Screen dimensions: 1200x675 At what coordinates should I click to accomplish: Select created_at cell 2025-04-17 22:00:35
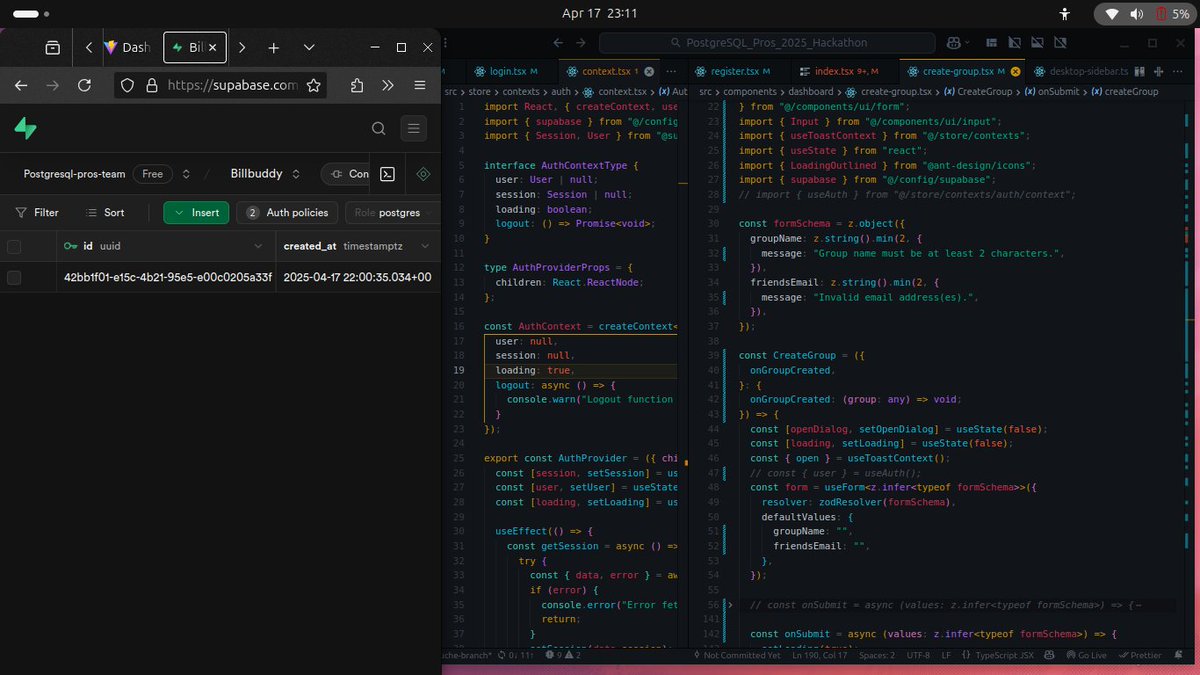click(358, 277)
